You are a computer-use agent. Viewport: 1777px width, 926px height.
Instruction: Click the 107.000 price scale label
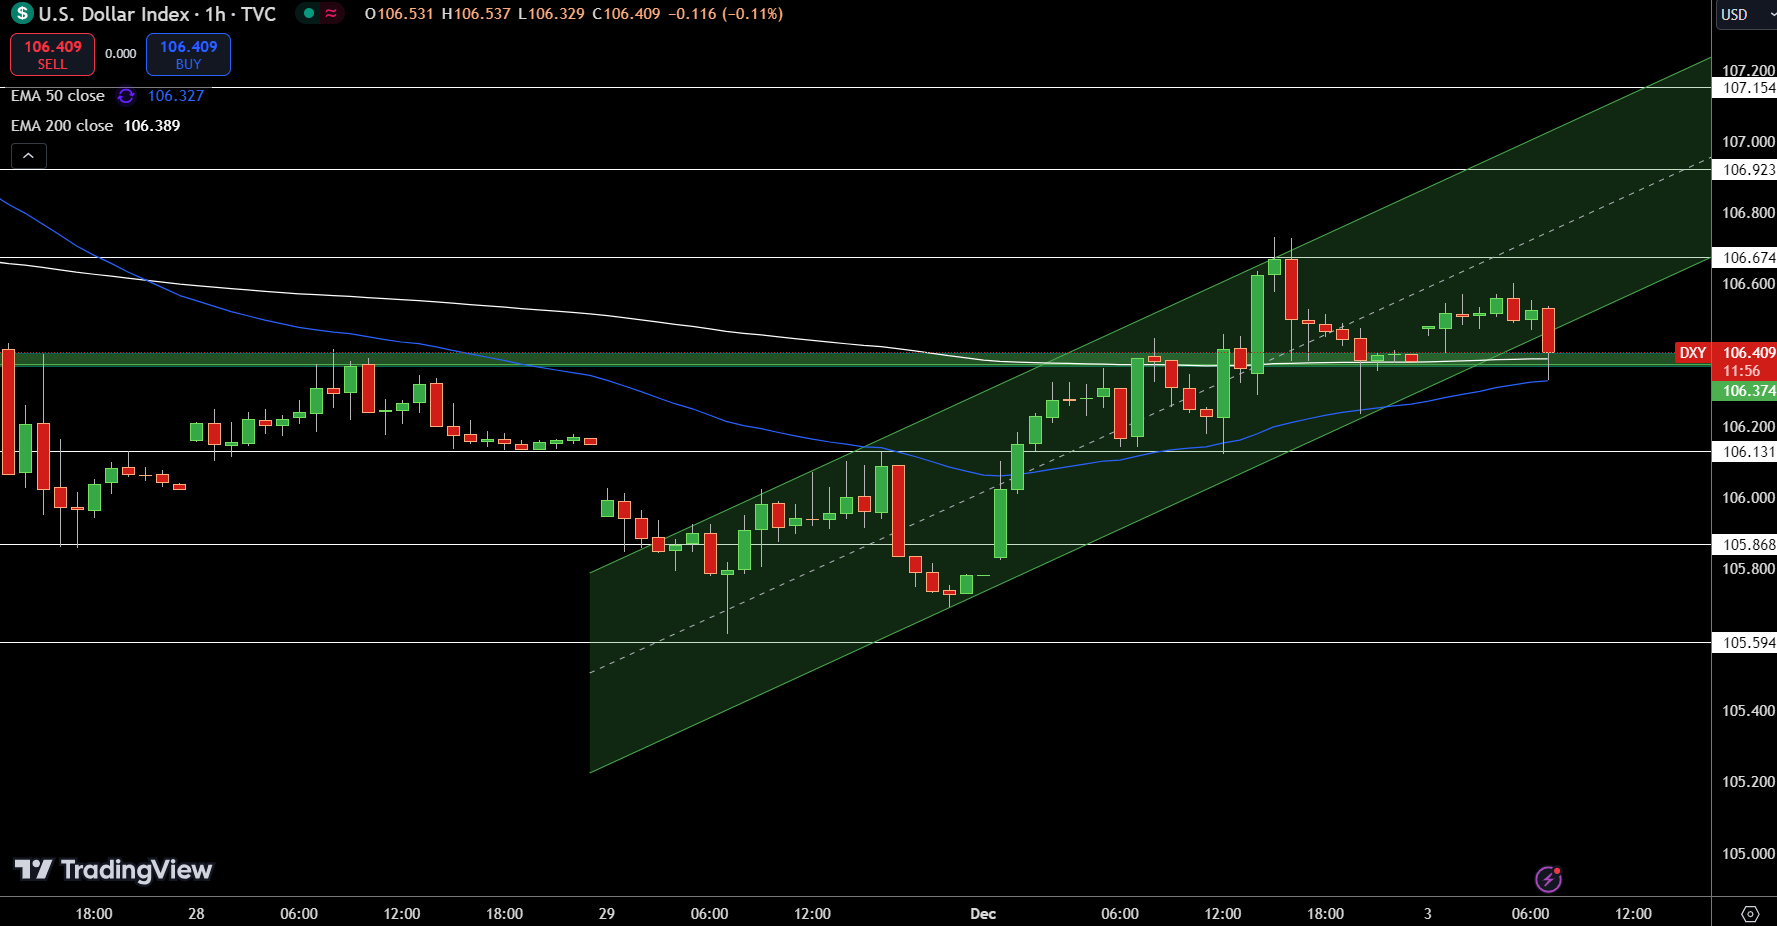pos(1748,142)
